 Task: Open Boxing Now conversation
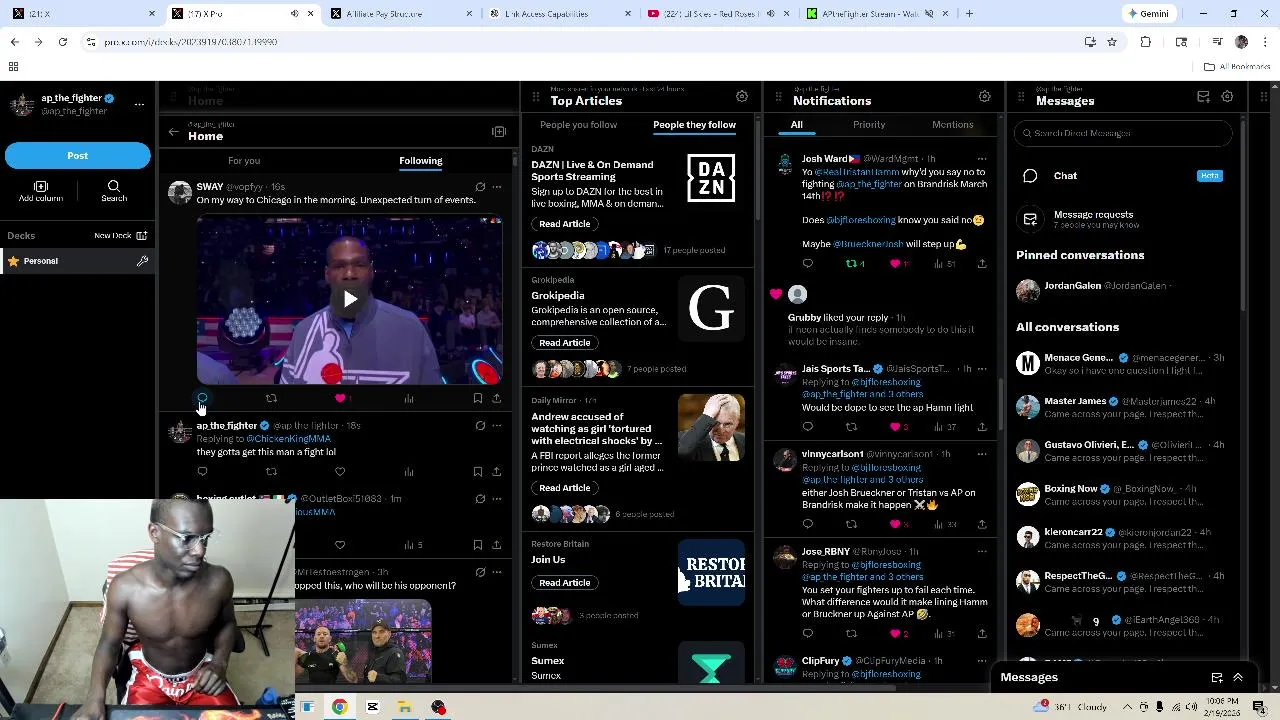1123,495
